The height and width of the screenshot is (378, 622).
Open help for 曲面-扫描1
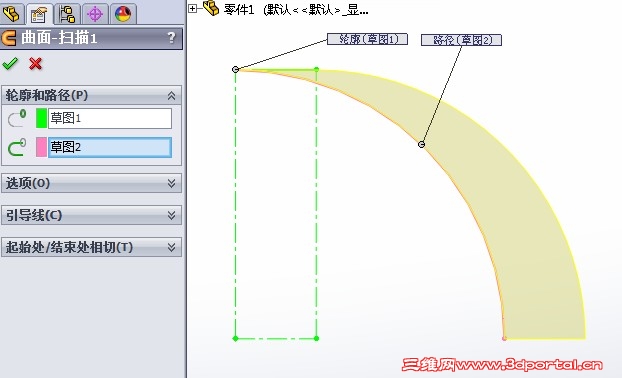pyautogui.click(x=171, y=38)
